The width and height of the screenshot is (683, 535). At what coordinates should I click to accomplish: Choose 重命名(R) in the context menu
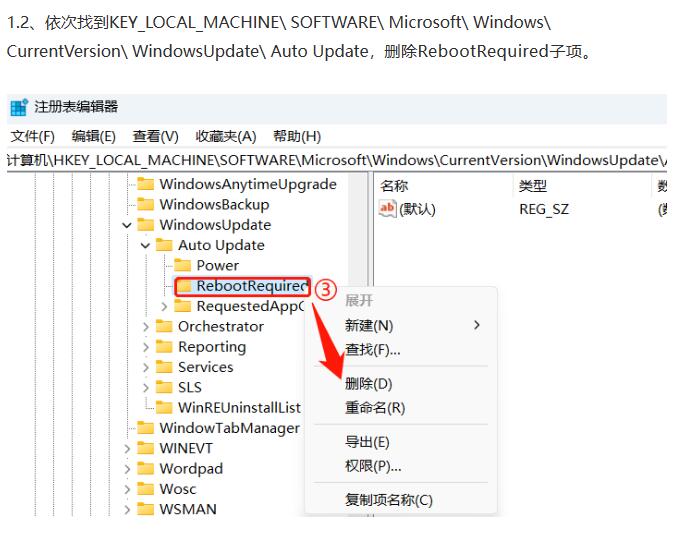pyautogui.click(x=374, y=408)
